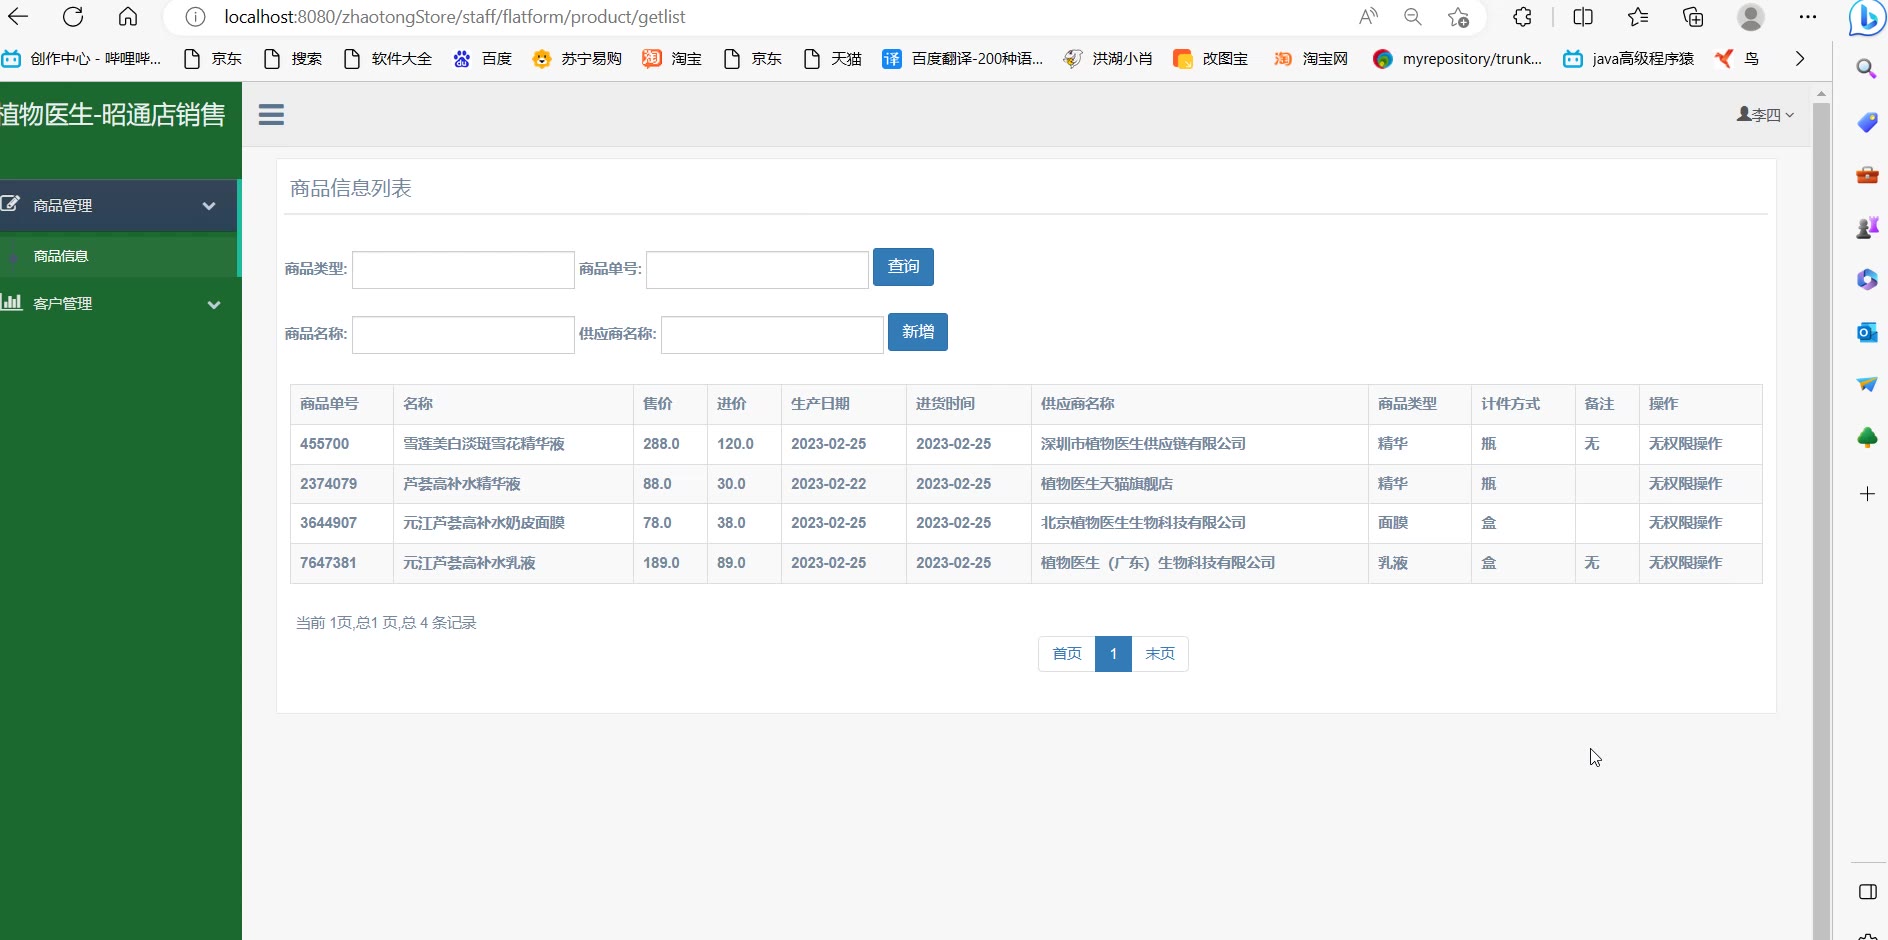This screenshot has height=940, width=1888.
Task: Open the myrepository/trunk bookmark
Action: [x=1458, y=59]
